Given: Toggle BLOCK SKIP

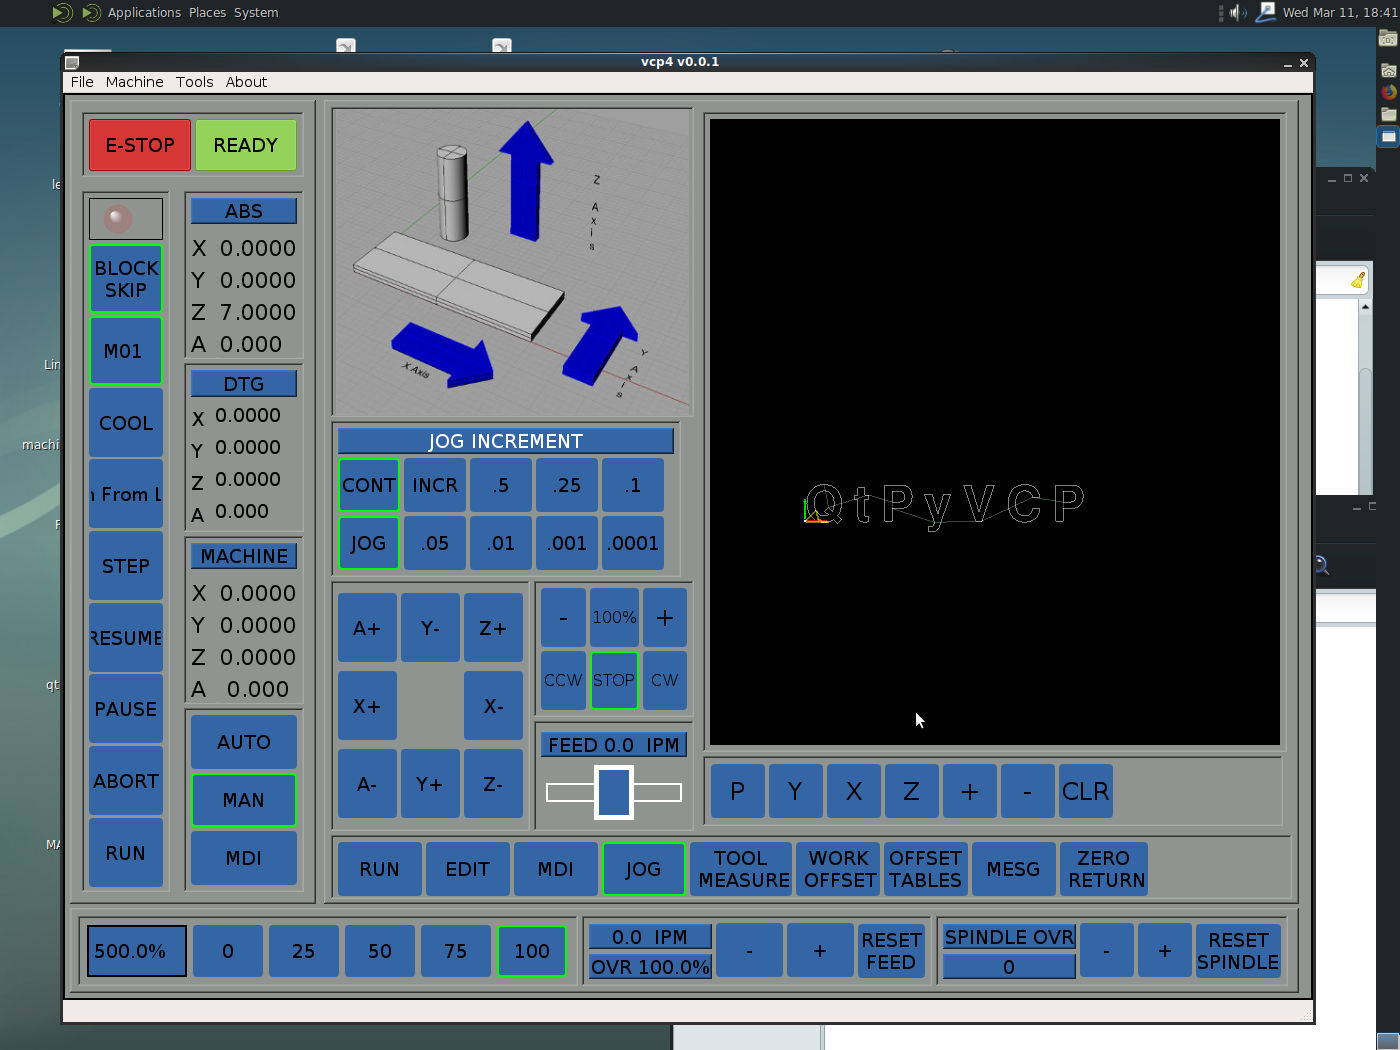Looking at the screenshot, I should tap(126, 279).
